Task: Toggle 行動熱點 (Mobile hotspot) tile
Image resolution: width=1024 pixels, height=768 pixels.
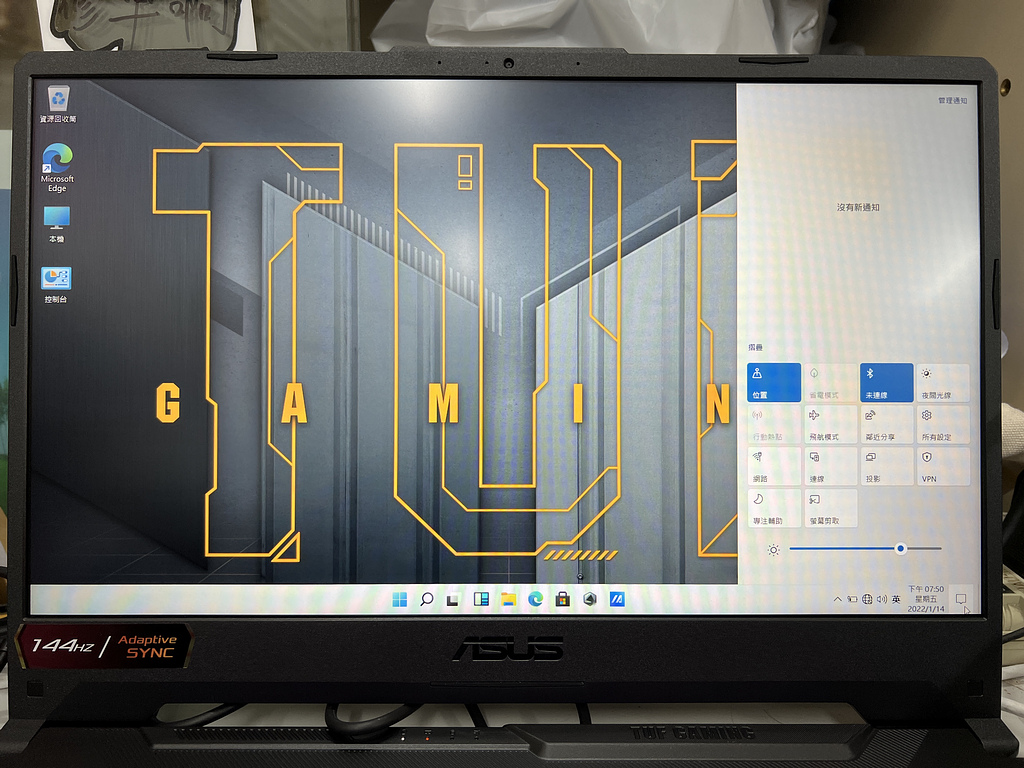Action: [774, 424]
